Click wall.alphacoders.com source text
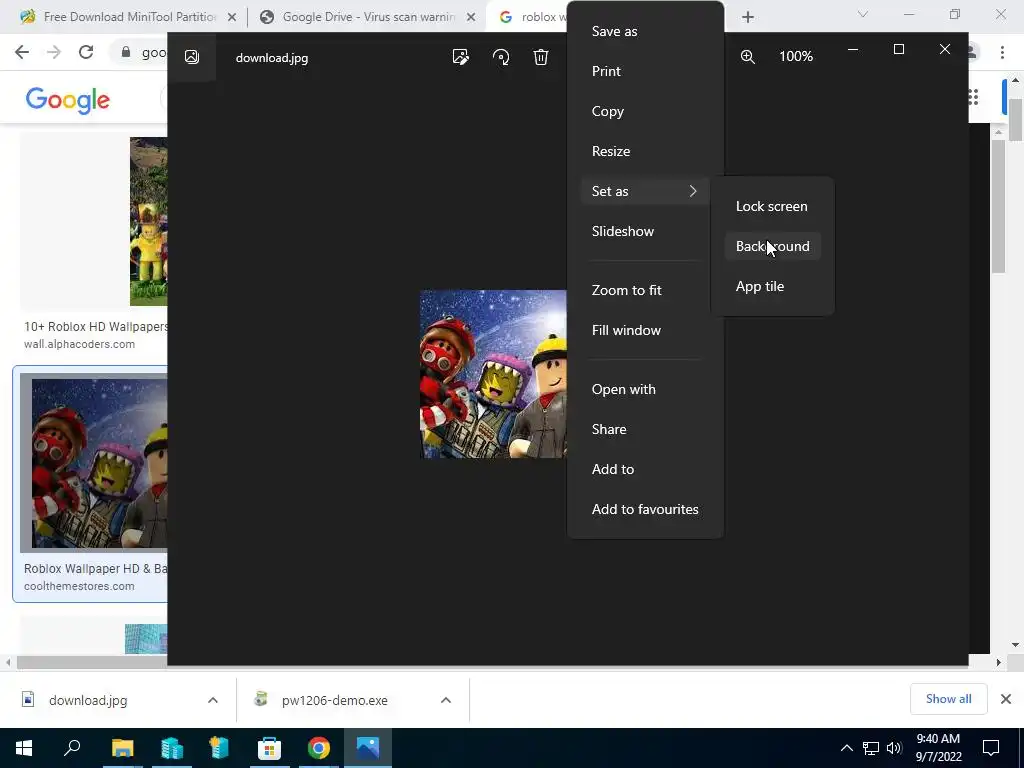Viewport: 1024px width, 768px height. [x=79, y=344]
